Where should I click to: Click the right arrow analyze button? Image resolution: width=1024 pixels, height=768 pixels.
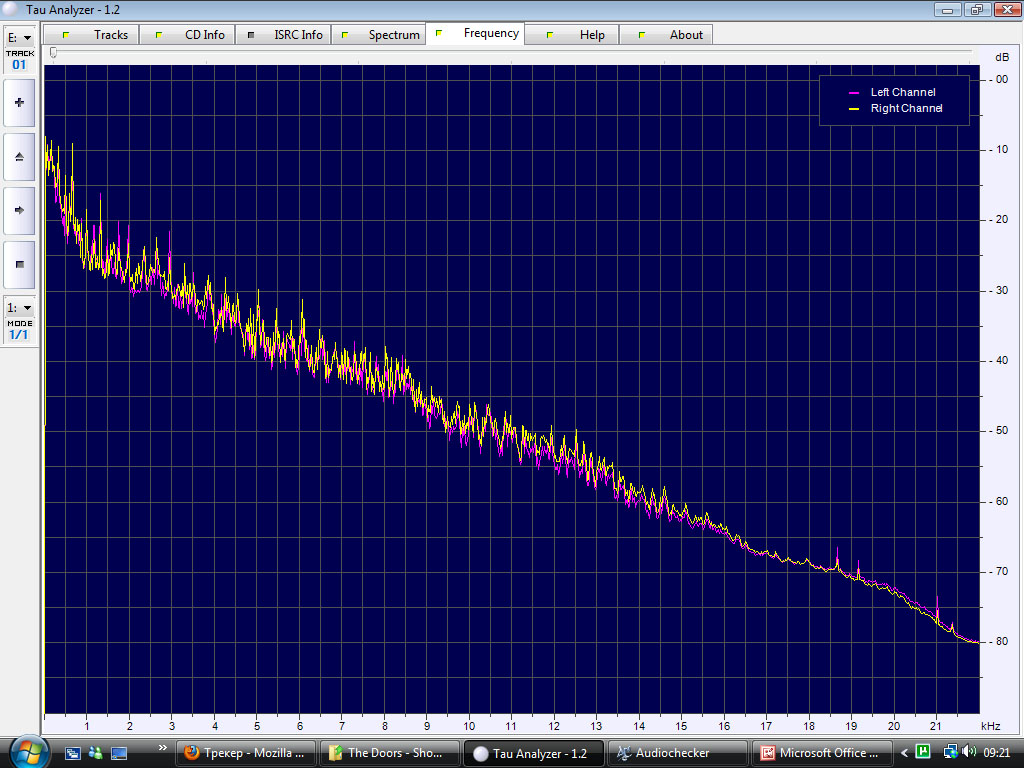[19, 210]
